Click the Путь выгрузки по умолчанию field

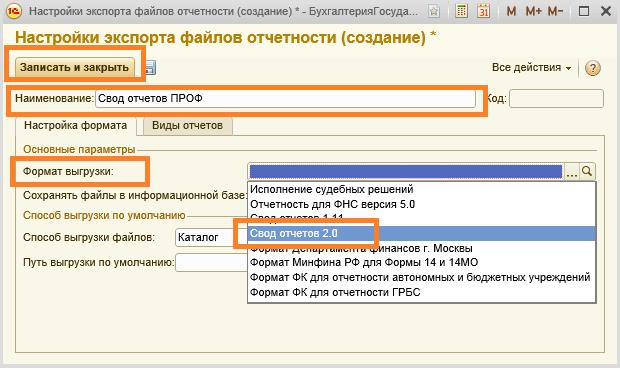211,262
